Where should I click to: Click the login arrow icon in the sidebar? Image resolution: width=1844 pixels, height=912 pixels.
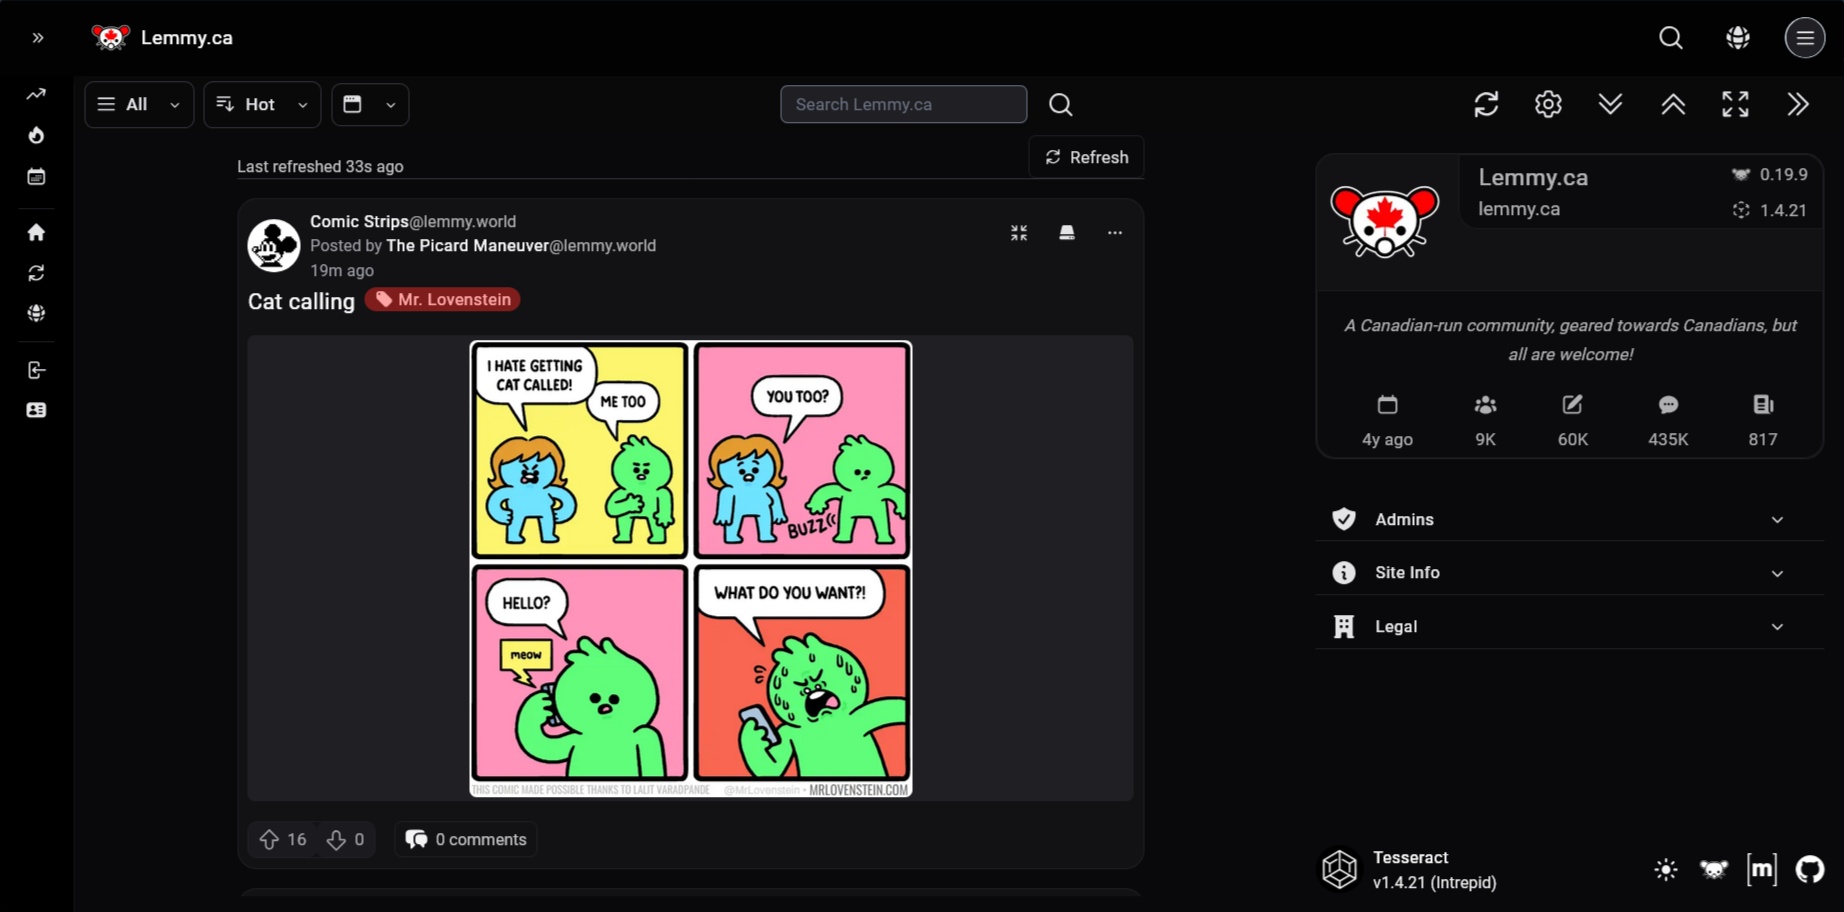pos(36,370)
